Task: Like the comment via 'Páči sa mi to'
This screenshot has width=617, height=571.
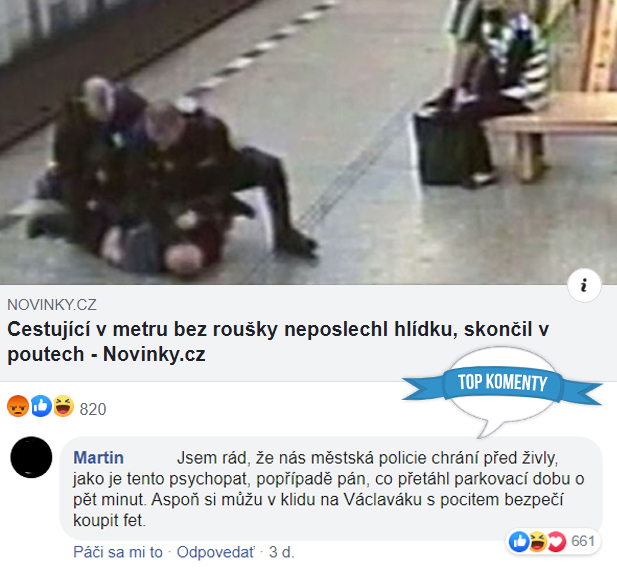Action: pyautogui.click(x=118, y=552)
